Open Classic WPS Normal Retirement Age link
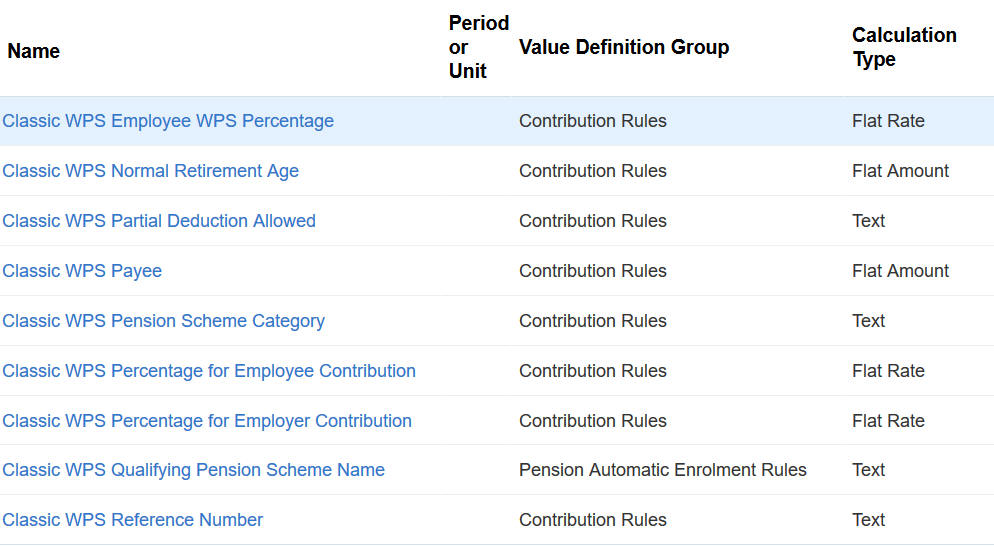Screen dimensions: 994x546 point(150,171)
